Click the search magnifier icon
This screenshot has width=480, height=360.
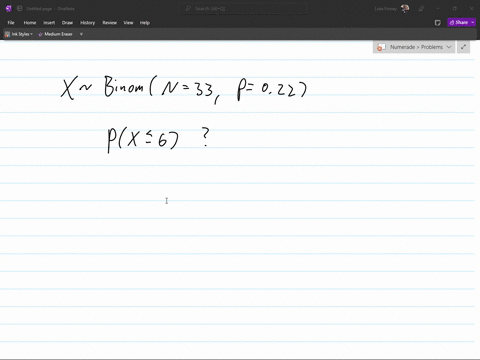click(188, 9)
